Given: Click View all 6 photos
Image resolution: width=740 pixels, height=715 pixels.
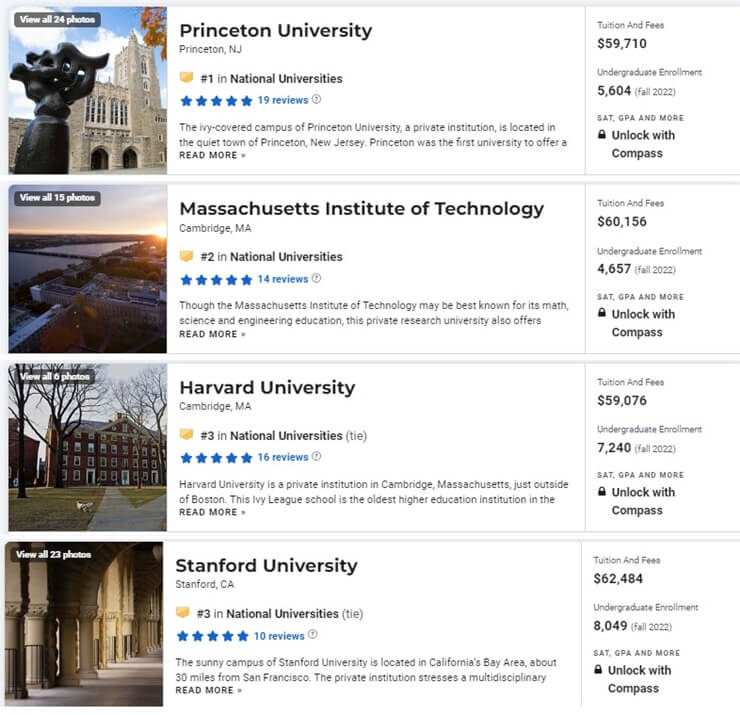Looking at the screenshot, I should pos(55,376).
